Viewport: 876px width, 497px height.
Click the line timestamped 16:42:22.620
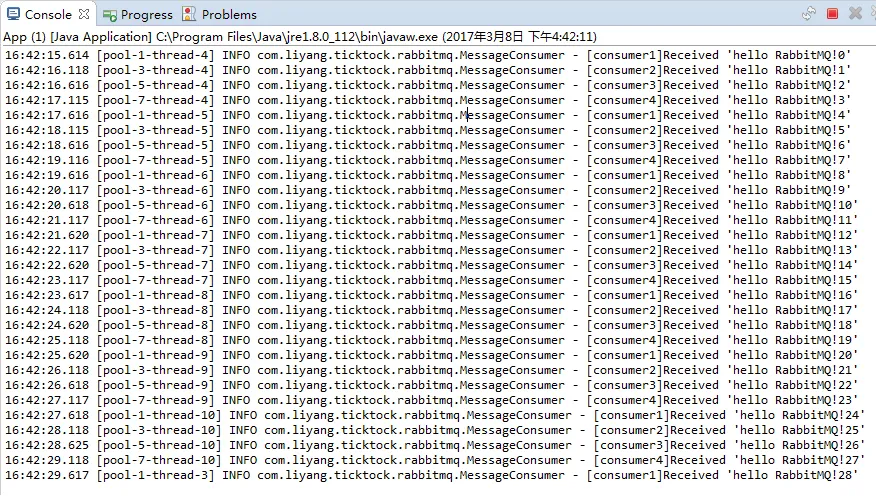pyautogui.click(x=431, y=265)
